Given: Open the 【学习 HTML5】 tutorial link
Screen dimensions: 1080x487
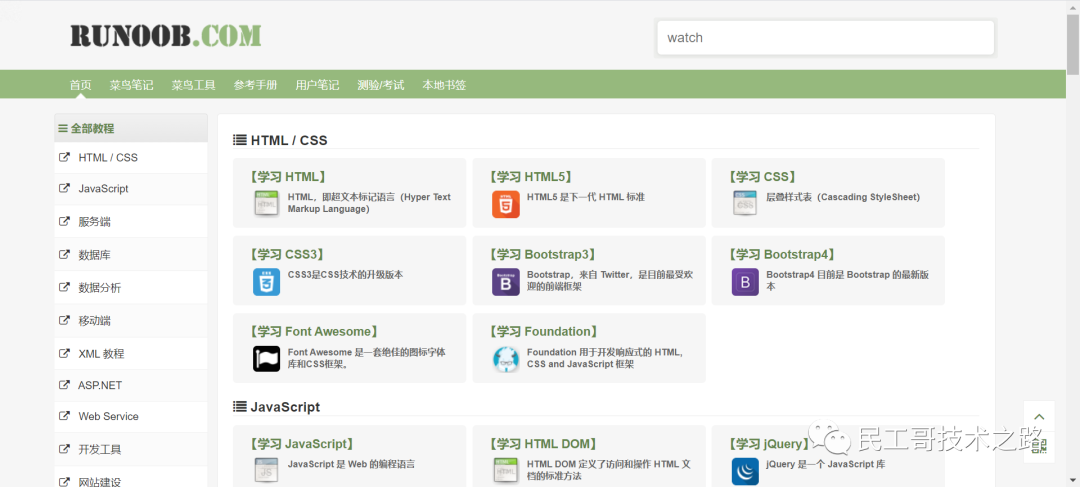Looking at the screenshot, I should tap(531, 176).
